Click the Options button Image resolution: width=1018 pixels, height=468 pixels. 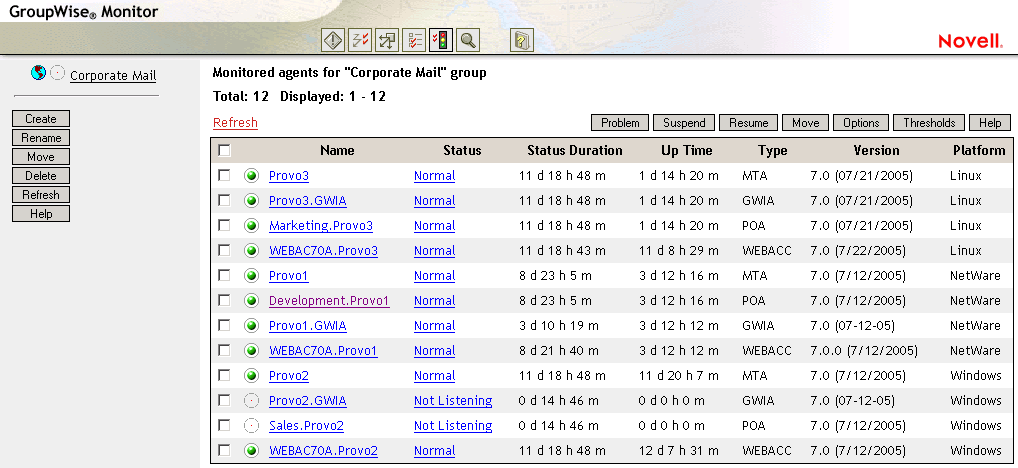tap(861, 123)
